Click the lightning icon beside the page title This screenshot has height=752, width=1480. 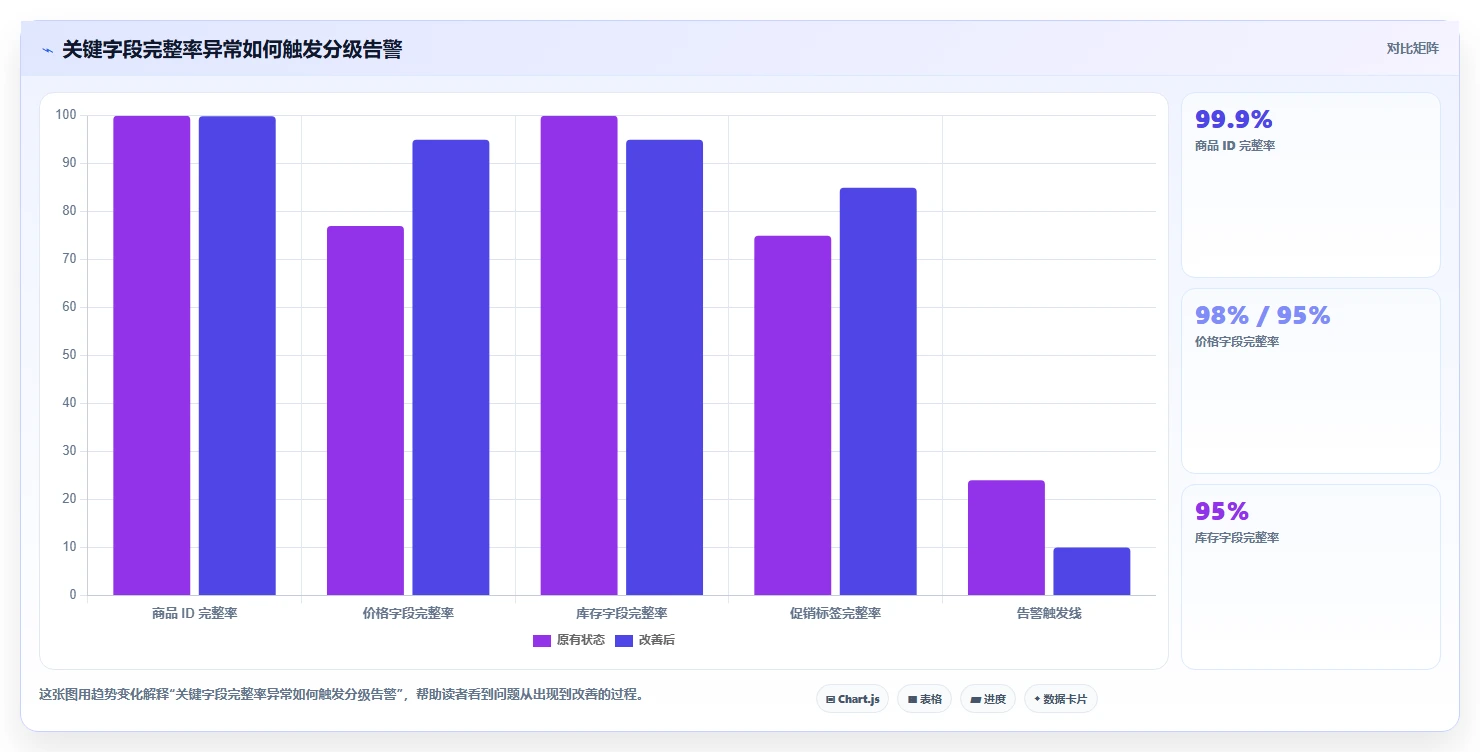(47, 49)
